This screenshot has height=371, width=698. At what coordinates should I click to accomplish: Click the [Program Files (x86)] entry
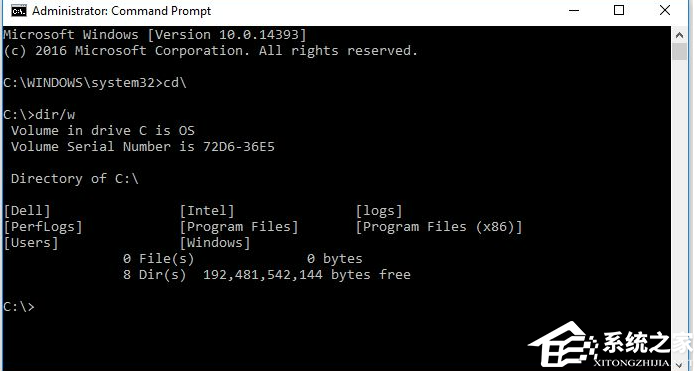438,227
